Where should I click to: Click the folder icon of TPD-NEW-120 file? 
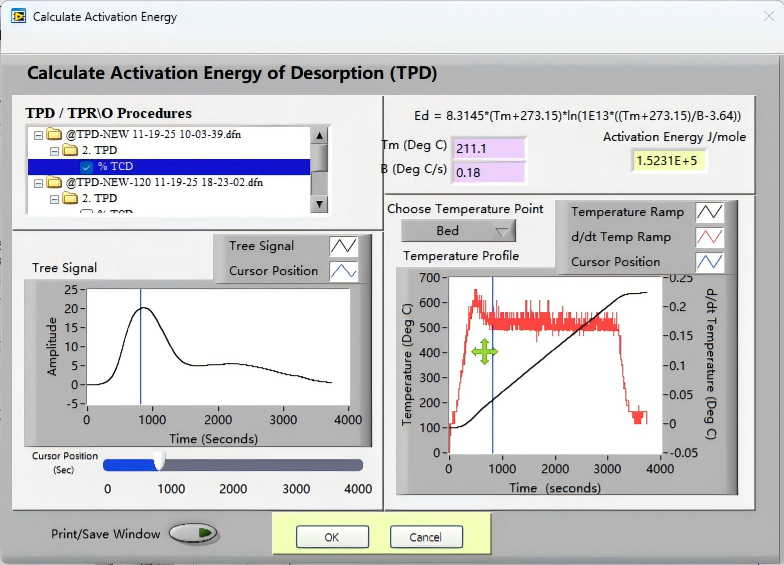coord(54,182)
